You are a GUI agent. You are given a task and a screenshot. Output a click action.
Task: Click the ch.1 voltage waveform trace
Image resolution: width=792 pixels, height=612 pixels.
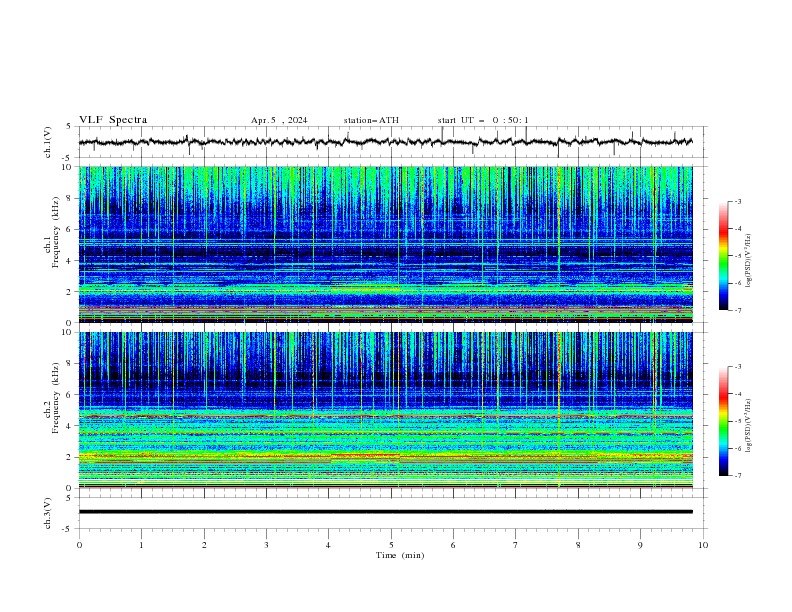point(385,142)
